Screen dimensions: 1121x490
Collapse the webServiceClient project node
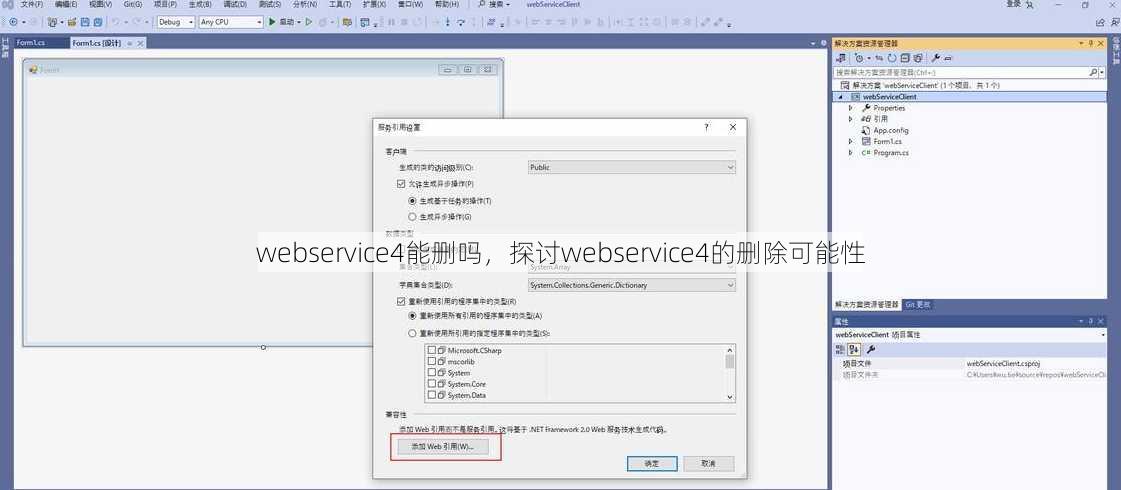[x=841, y=97]
